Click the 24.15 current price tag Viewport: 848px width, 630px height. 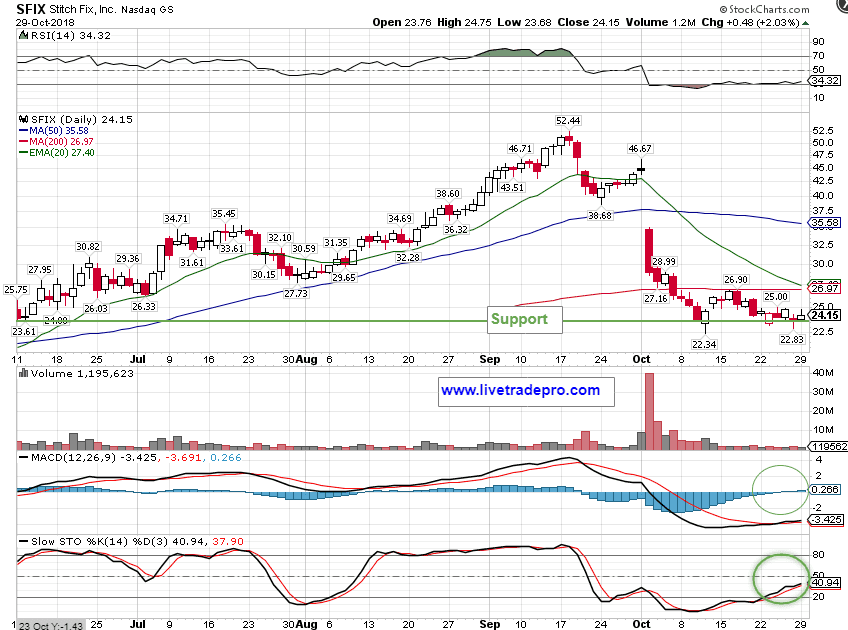pos(823,315)
